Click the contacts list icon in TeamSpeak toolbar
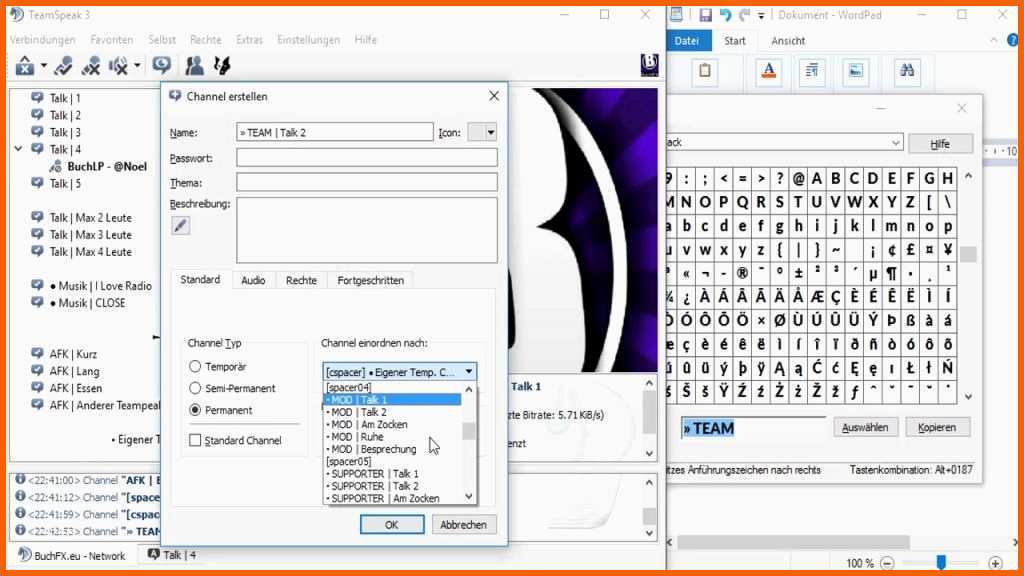The height and width of the screenshot is (576, 1024). pyautogui.click(x=195, y=66)
